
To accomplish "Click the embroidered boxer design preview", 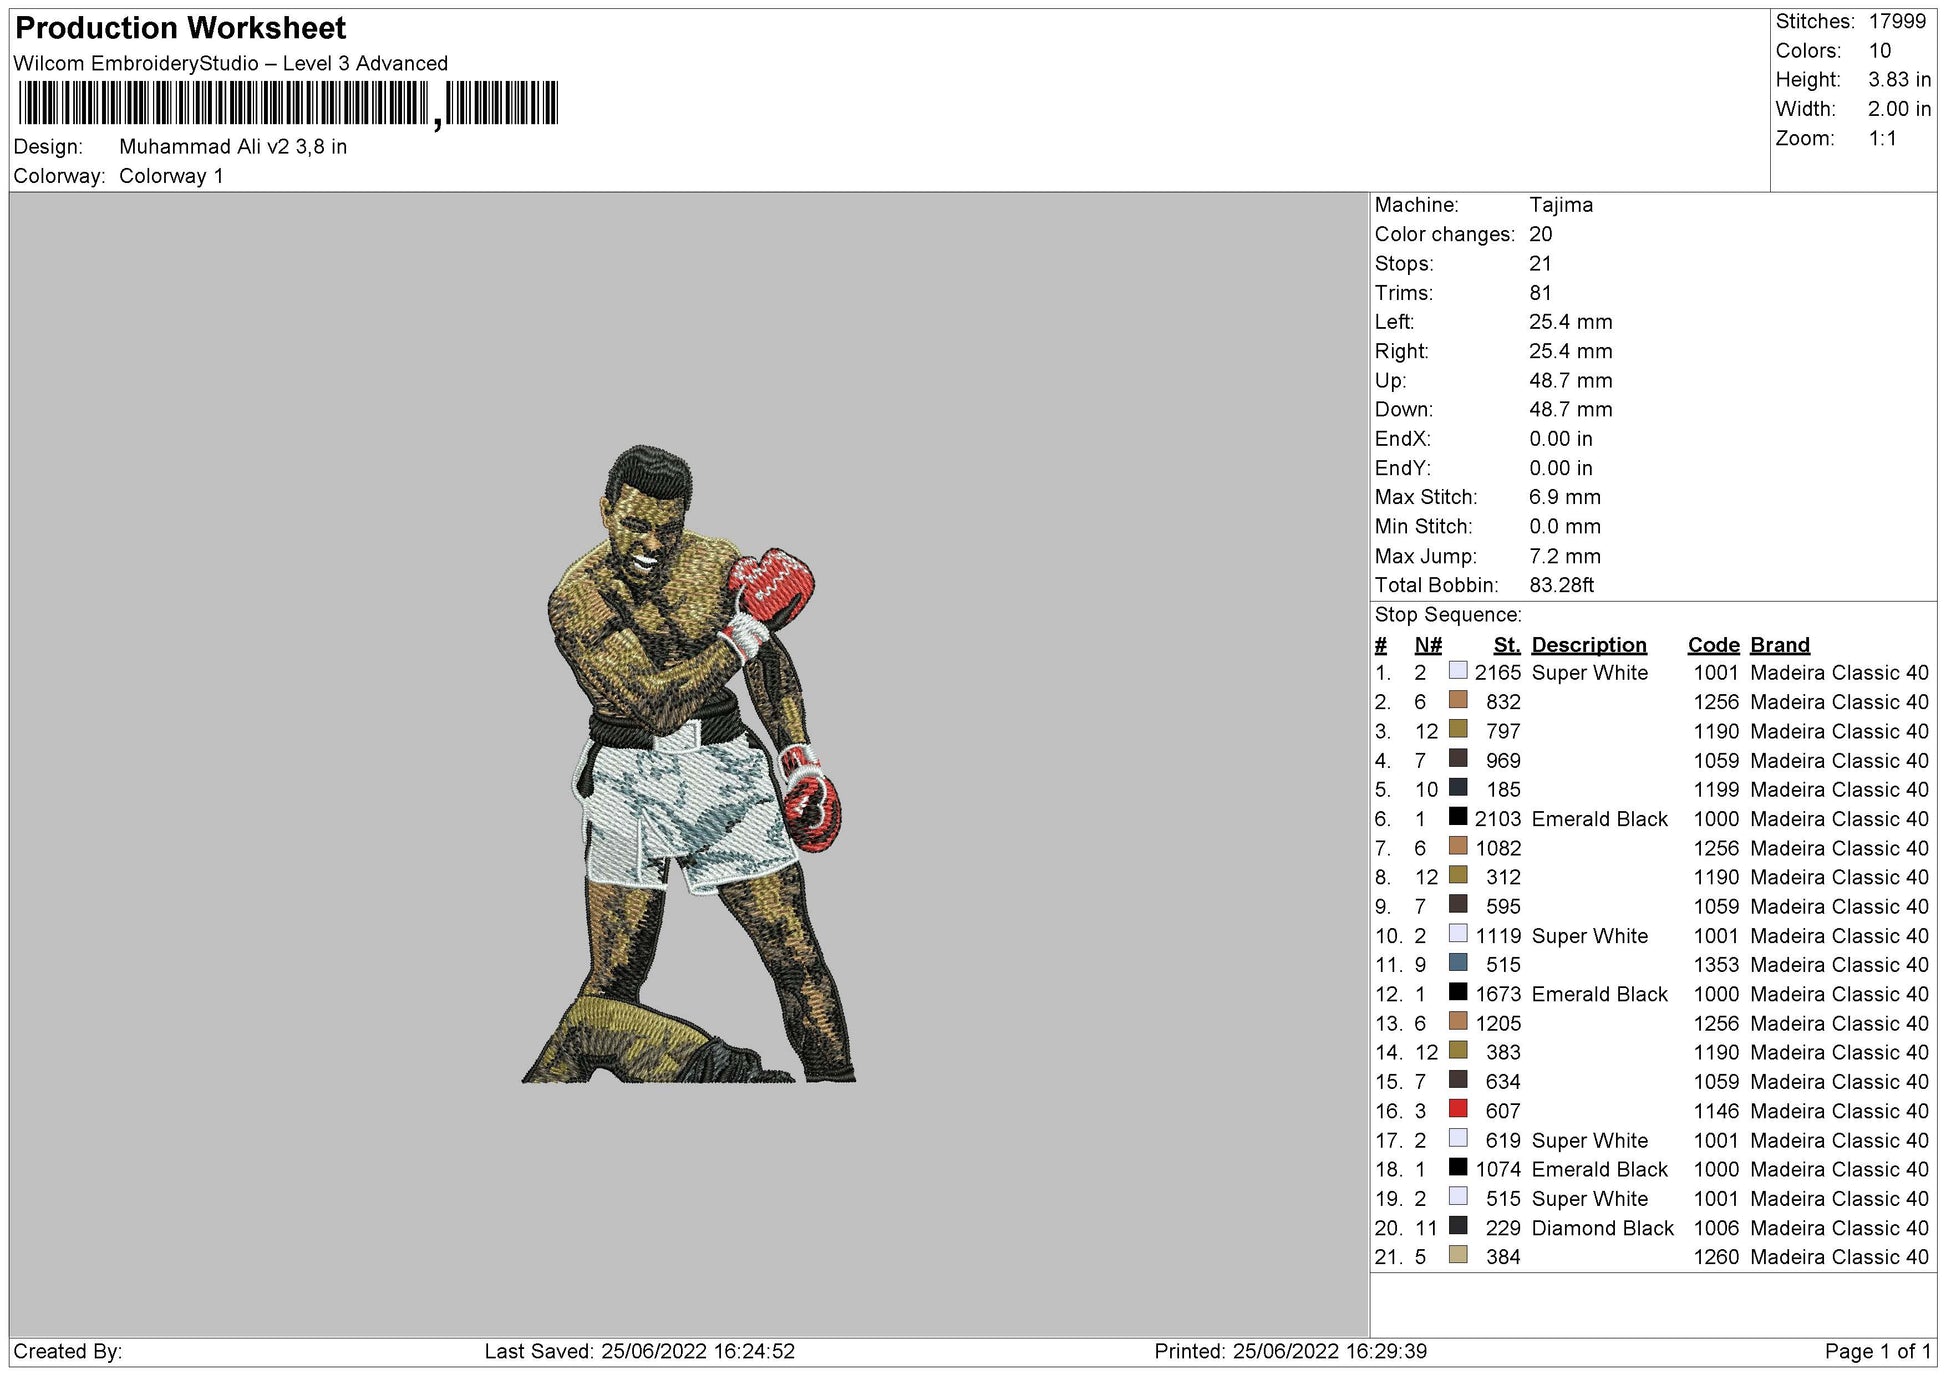I will pyautogui.click(x=688, y=765).
